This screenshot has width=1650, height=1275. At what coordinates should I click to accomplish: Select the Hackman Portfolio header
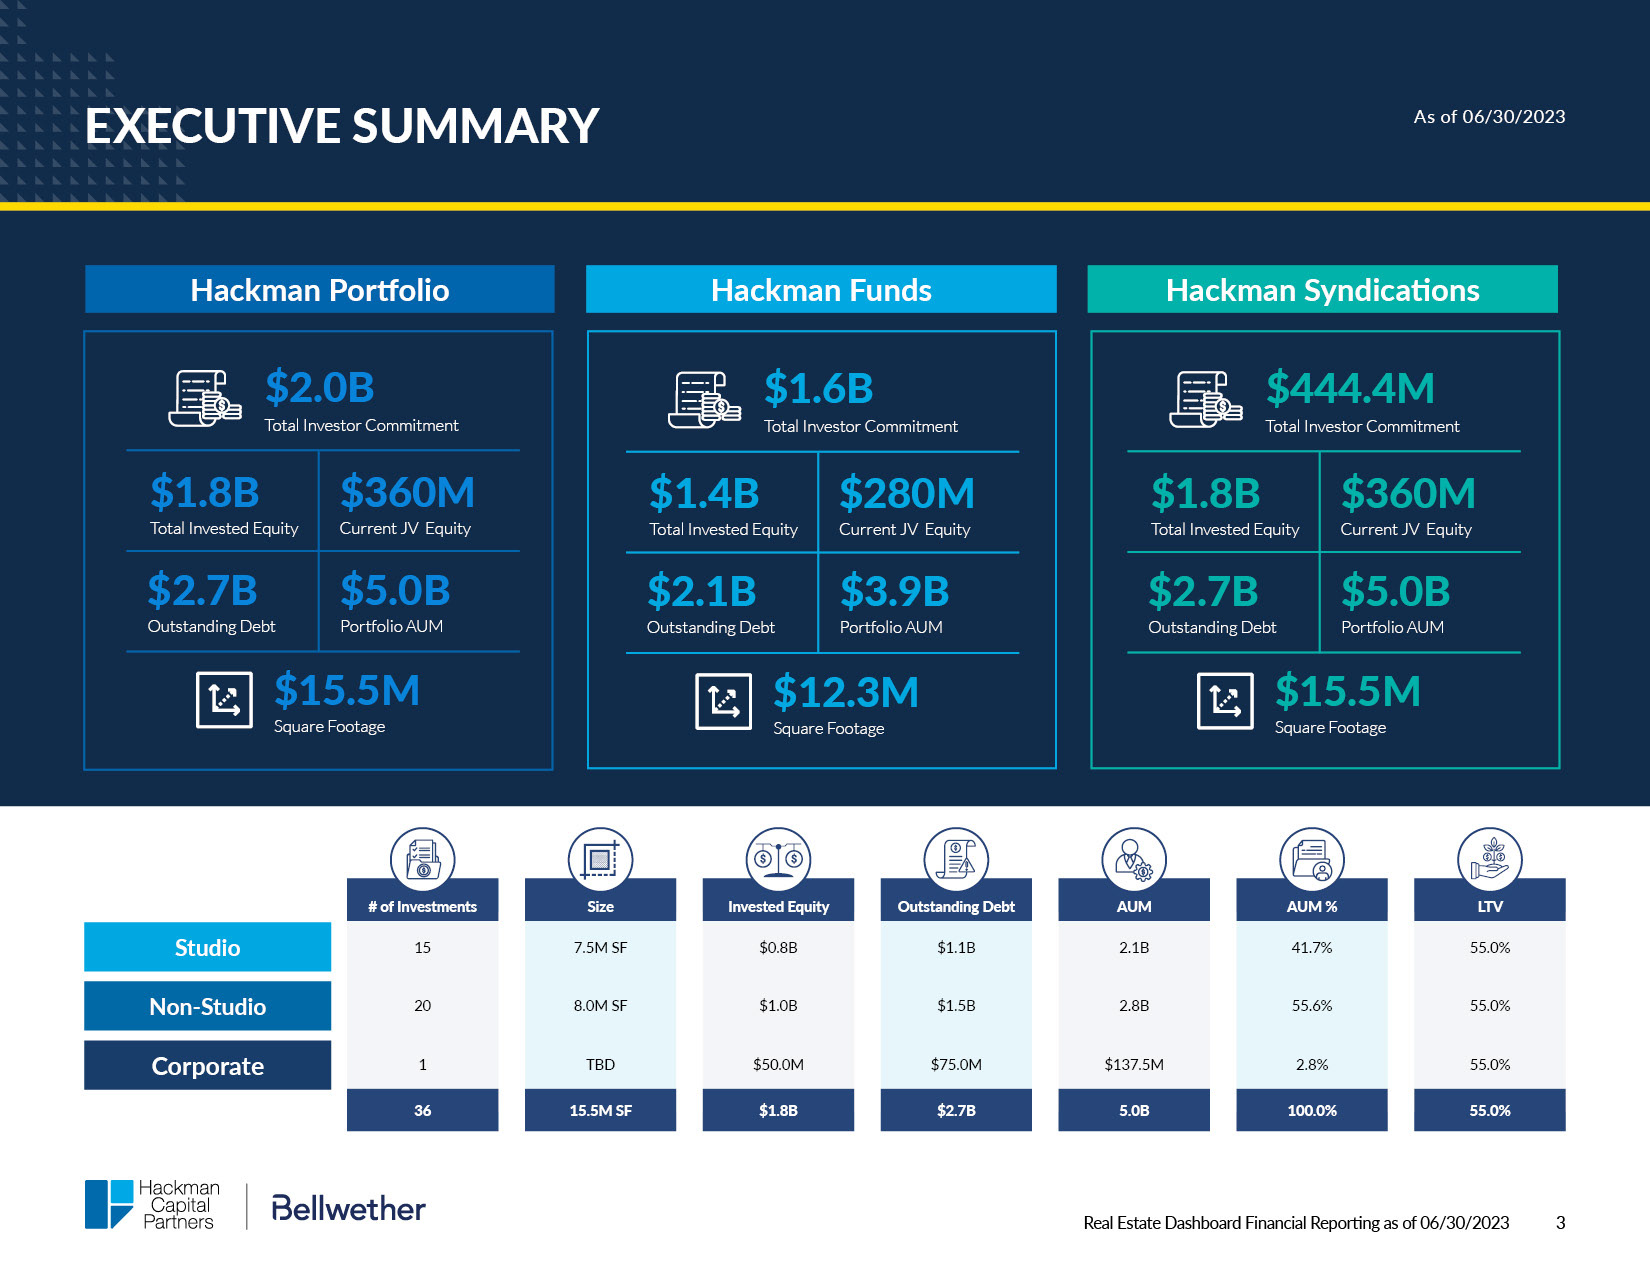320,289
